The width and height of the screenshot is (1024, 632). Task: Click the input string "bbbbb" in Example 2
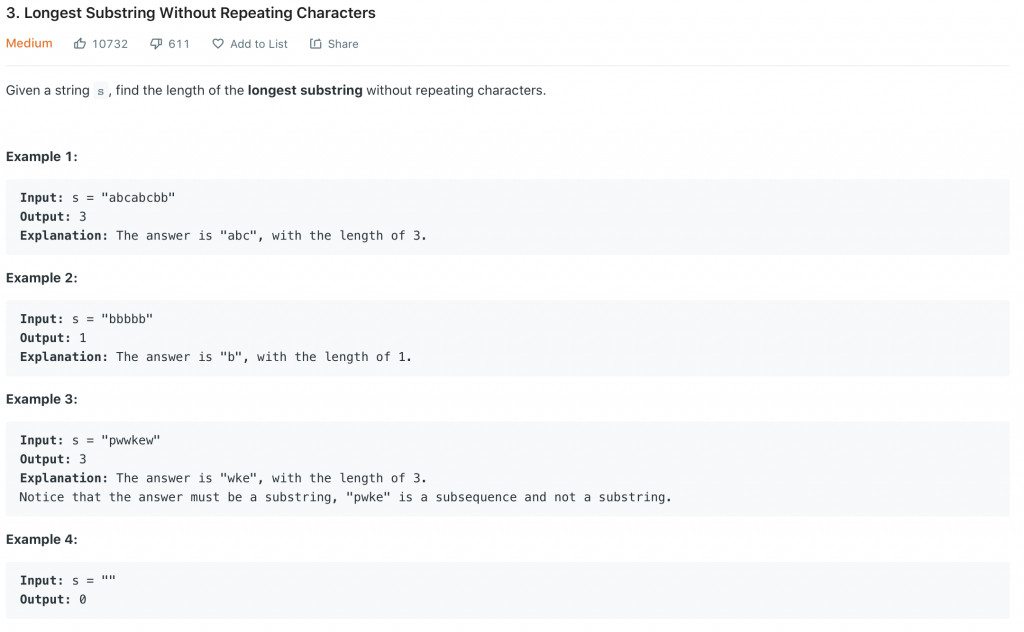pyautogui.click(x=127, y=319)
